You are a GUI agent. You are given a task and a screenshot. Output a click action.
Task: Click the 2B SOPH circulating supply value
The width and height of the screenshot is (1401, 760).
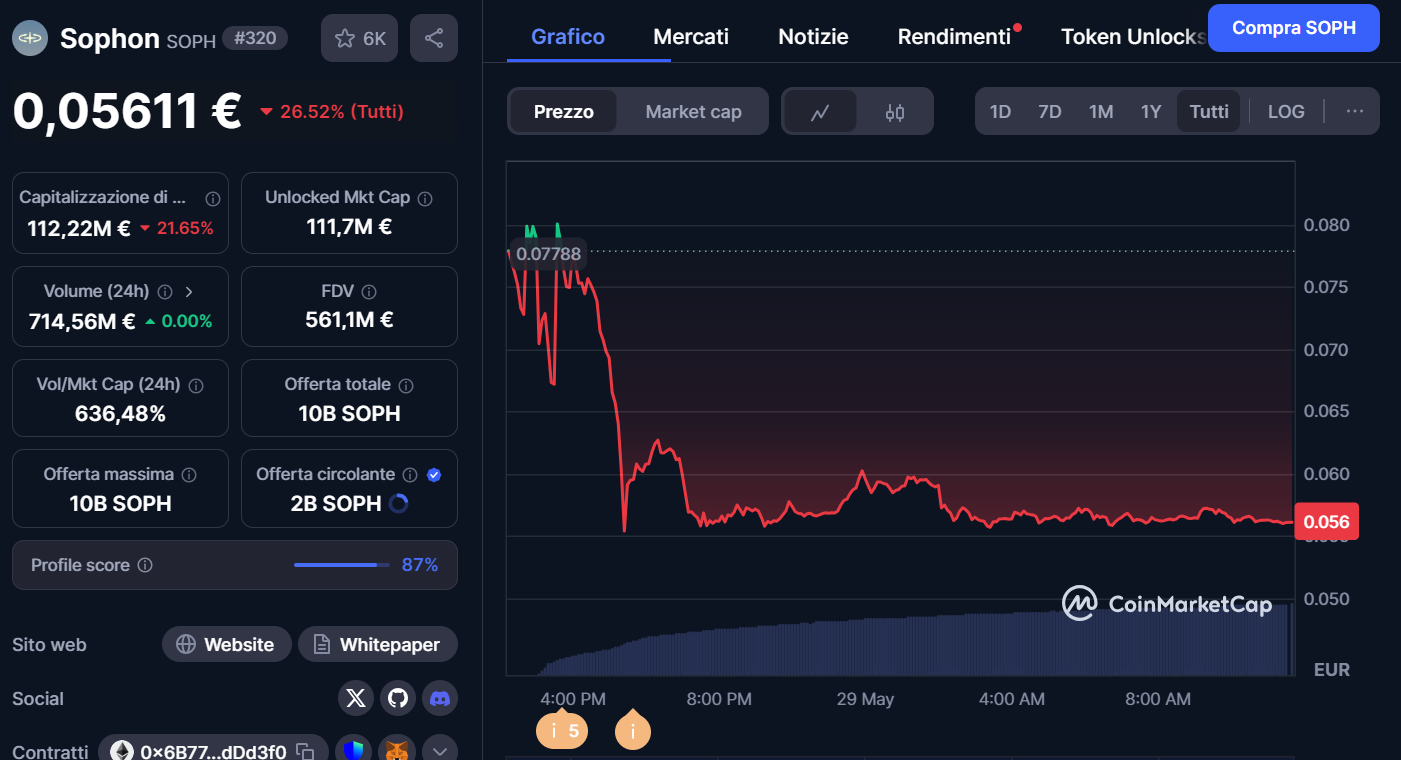click(x=336, y=503)
